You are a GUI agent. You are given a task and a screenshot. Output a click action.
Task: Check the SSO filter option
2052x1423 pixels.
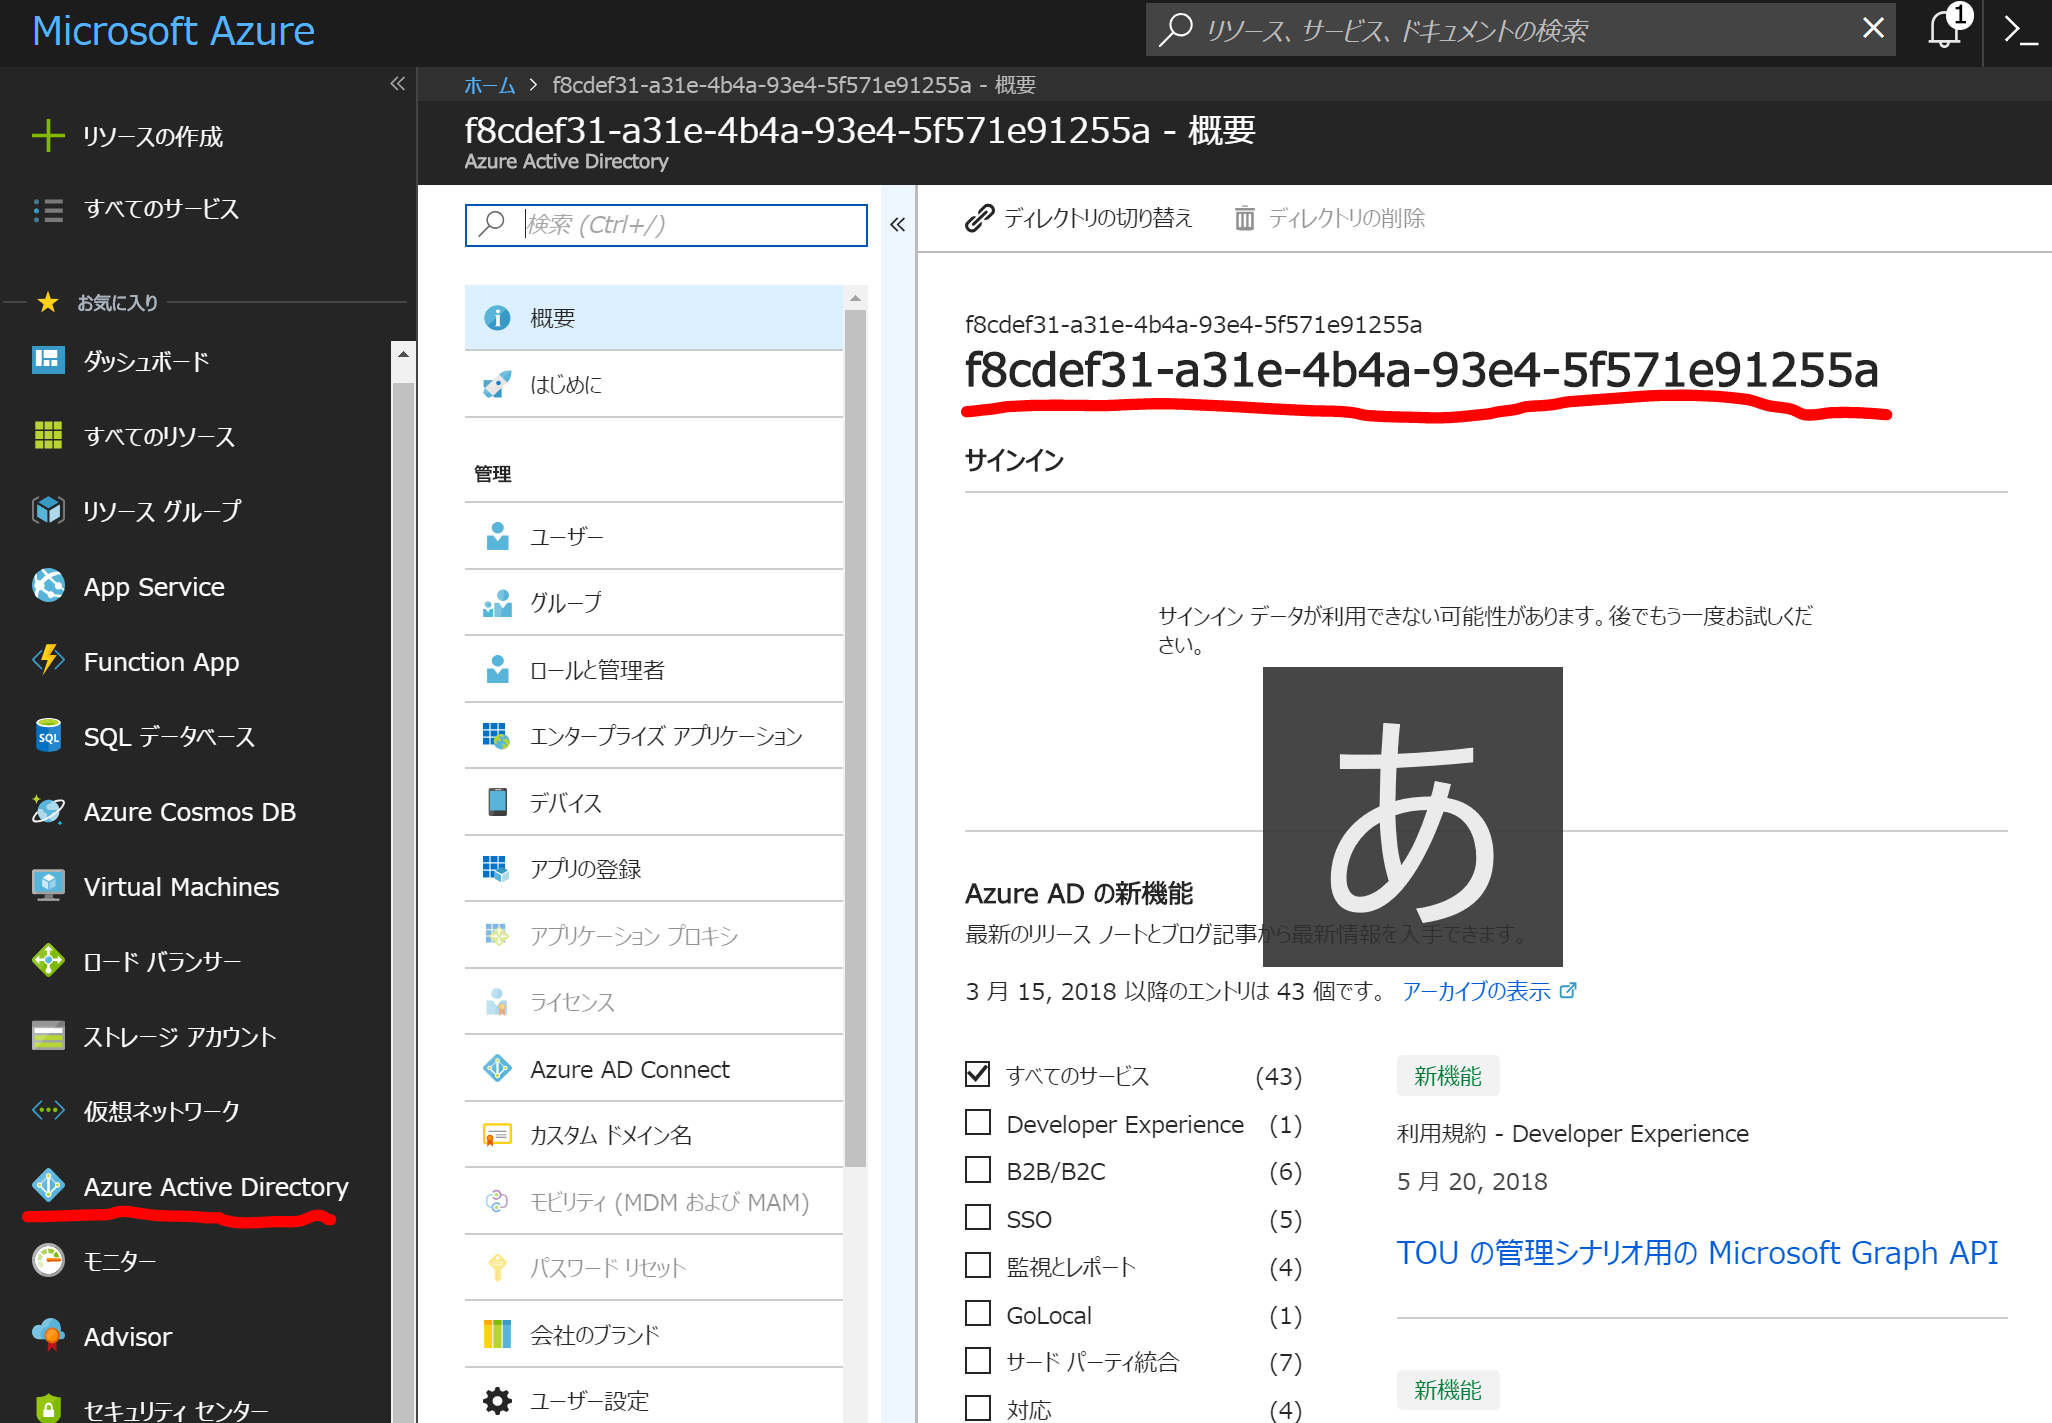click(x=977, y=1217)
